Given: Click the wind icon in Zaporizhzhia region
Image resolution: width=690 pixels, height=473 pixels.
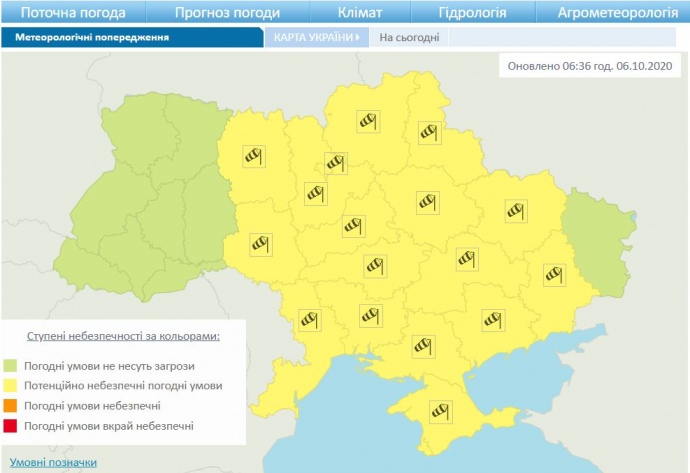Looking at the screenshot, I should click(491, 320).
